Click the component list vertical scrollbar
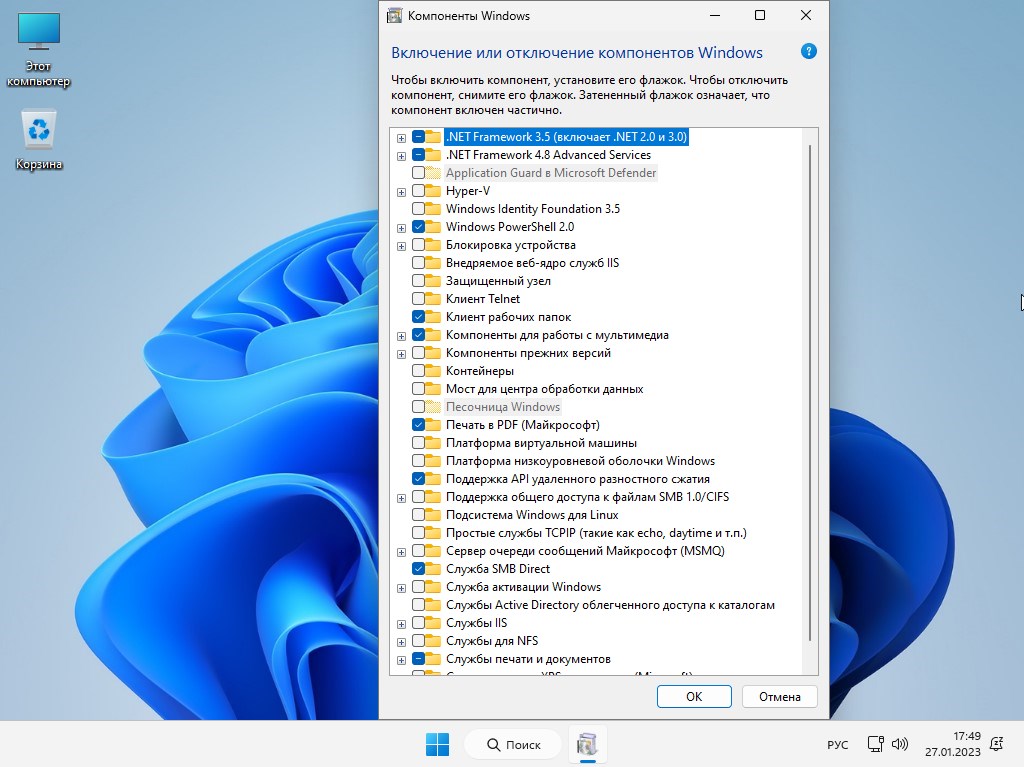The height and width of the screenshot is (767, 1024). coord(810,392)
